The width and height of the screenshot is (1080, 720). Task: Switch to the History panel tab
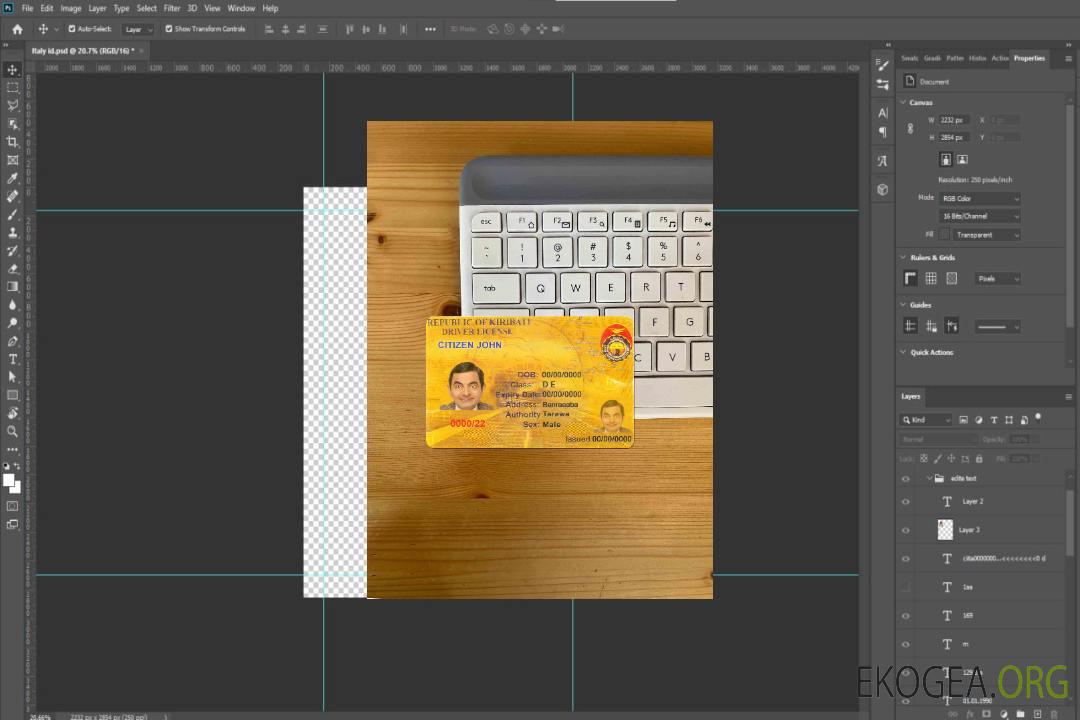[x=977, y=58]
